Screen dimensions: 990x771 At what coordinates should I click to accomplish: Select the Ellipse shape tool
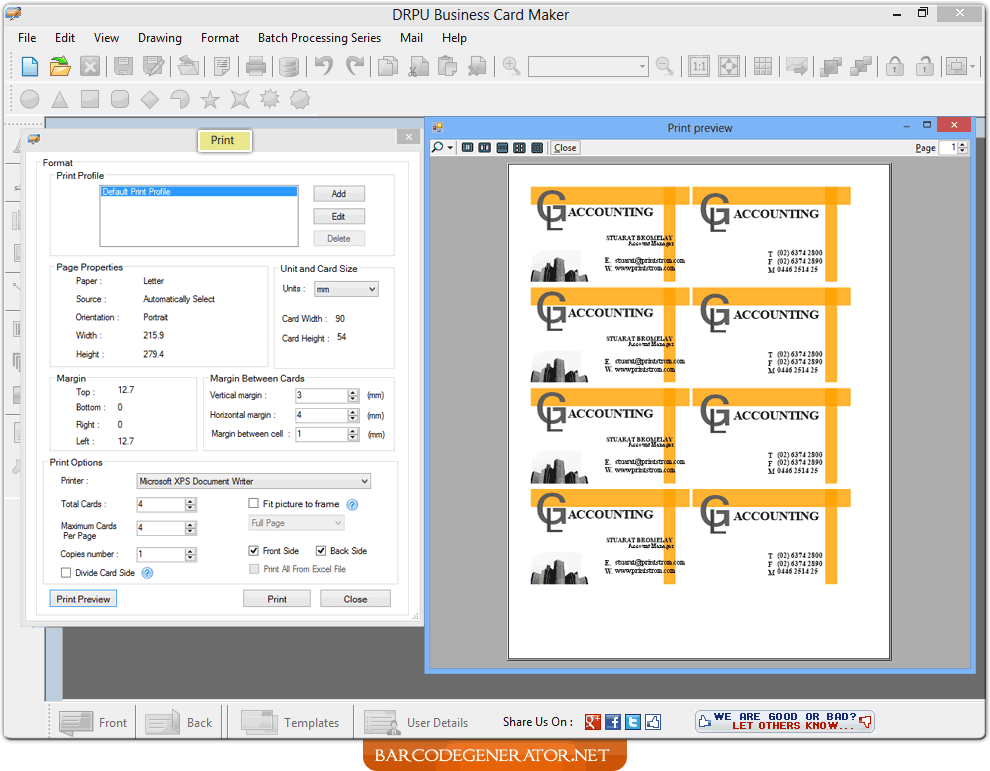pyautogui.click(x=30, y=99)
